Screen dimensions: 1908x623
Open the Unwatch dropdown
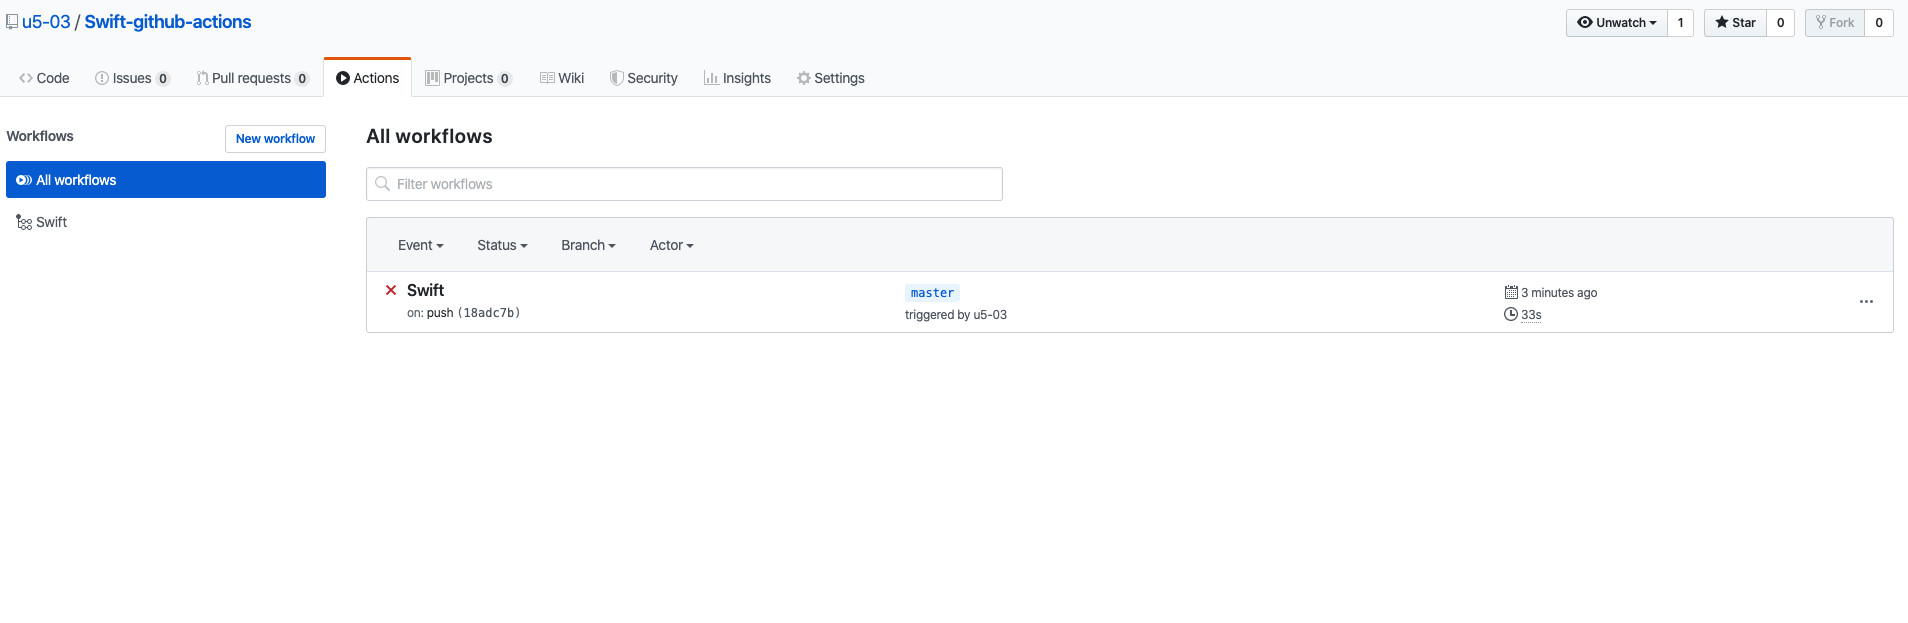(1616, 23)
